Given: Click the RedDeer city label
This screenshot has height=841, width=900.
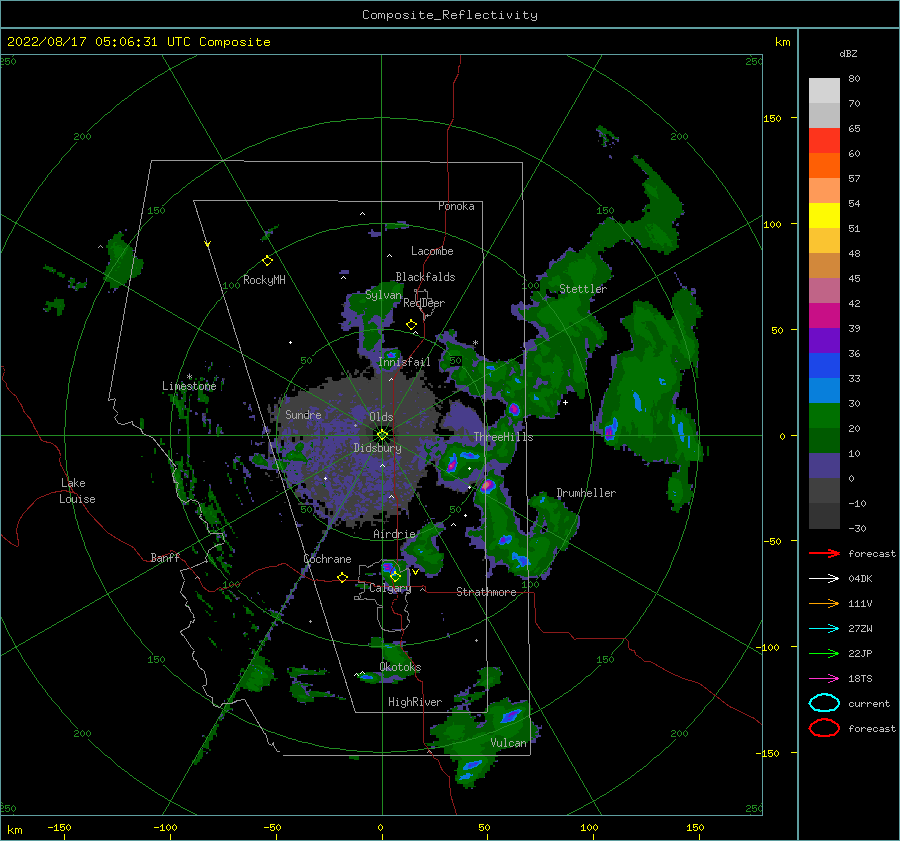Looking at the screenshot, I should (x=424, y=303).
